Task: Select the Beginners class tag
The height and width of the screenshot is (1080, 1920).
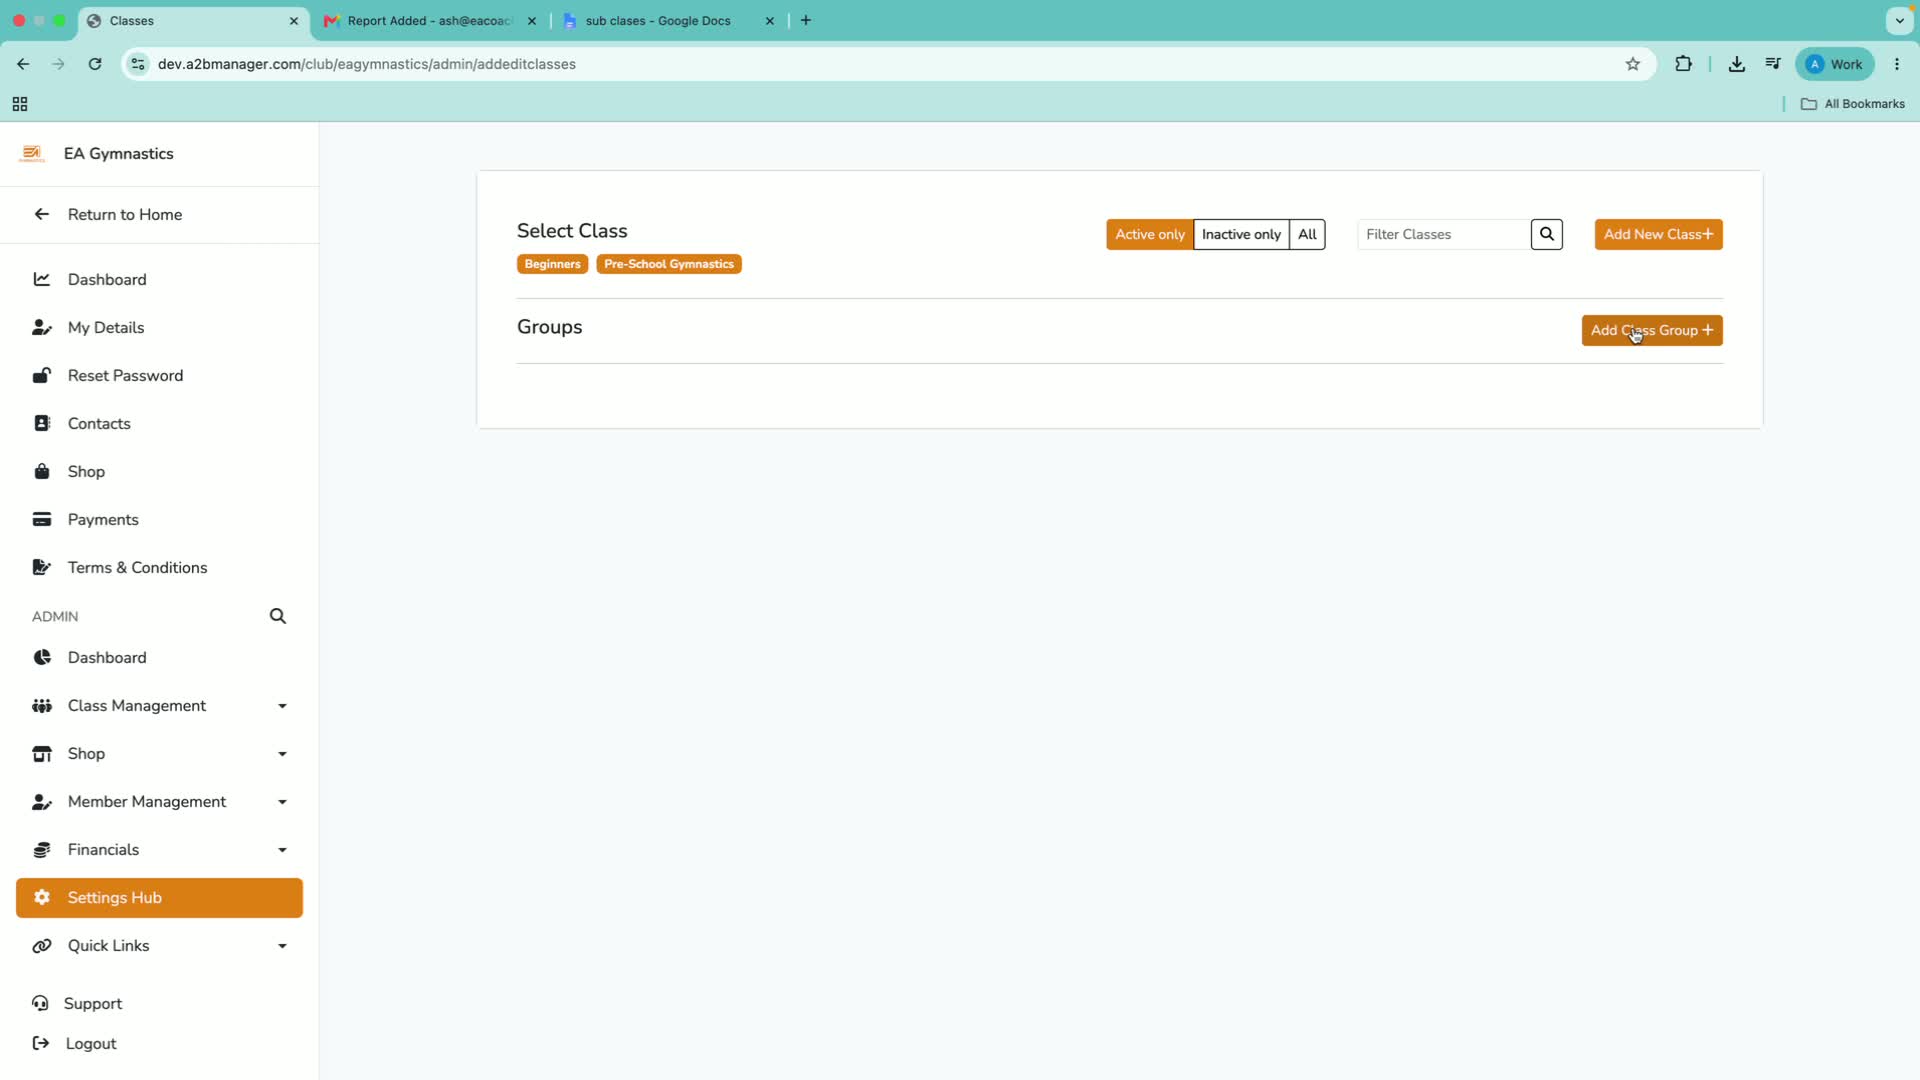Action: 552,264
